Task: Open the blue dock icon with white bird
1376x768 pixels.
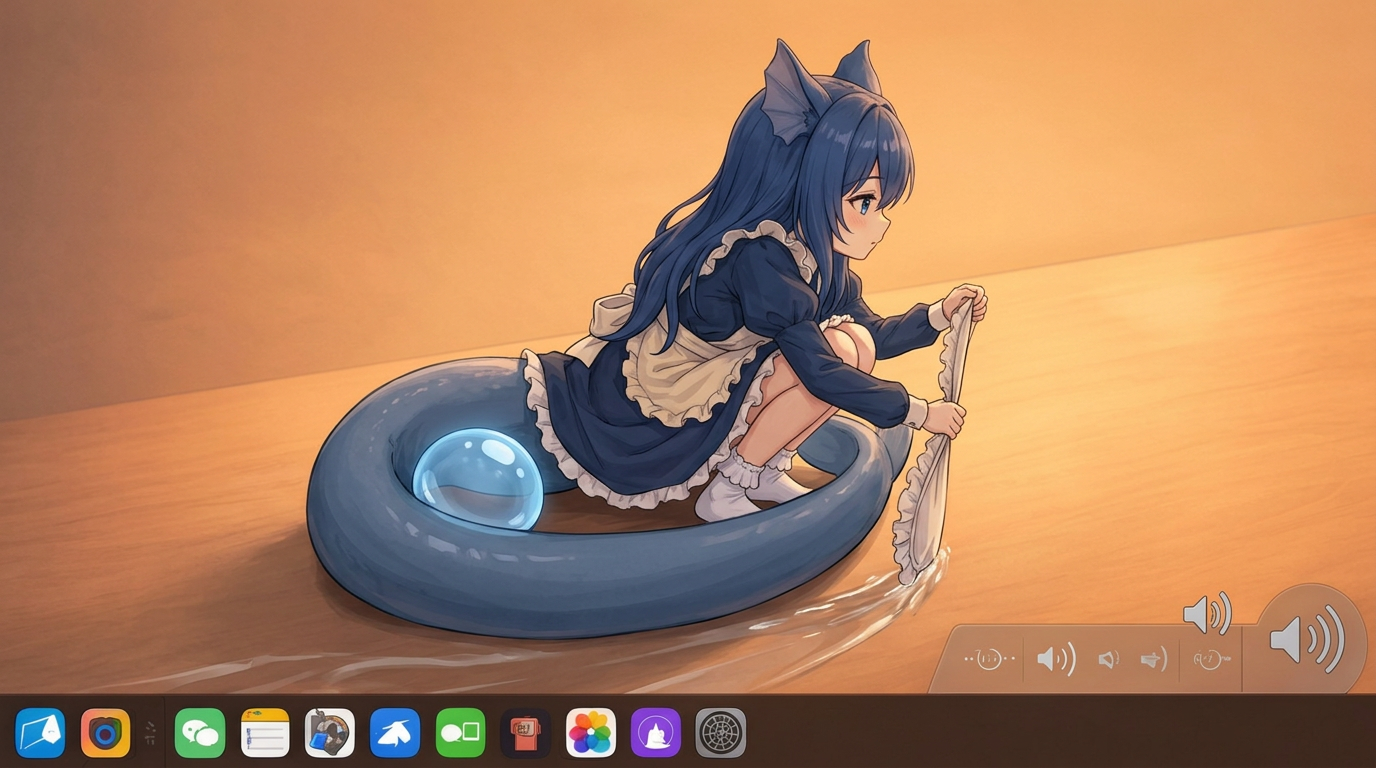Action: pyautogui.click(x=395, y=733)
